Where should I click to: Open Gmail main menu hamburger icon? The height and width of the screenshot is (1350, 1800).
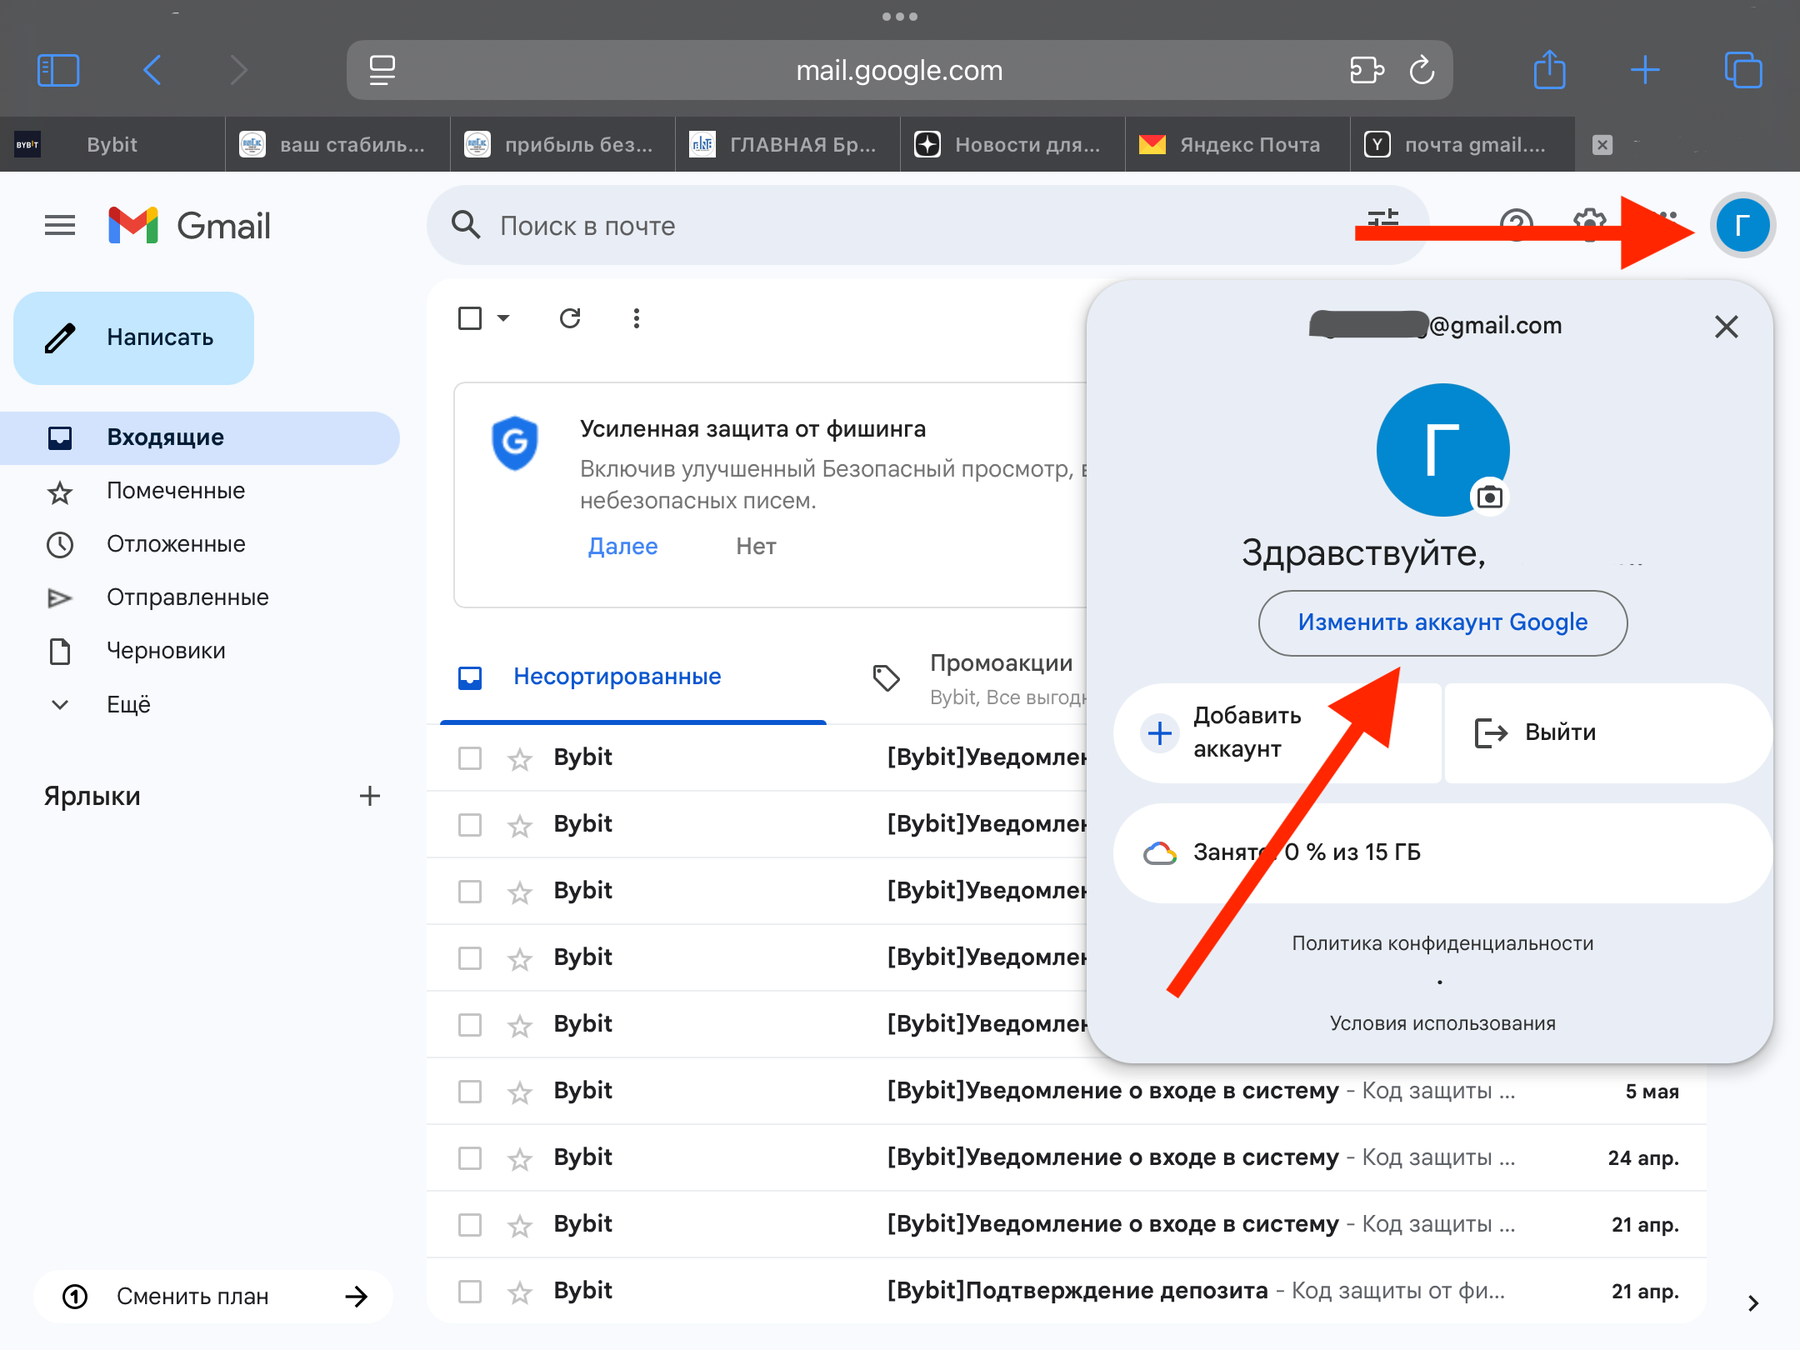60,226
